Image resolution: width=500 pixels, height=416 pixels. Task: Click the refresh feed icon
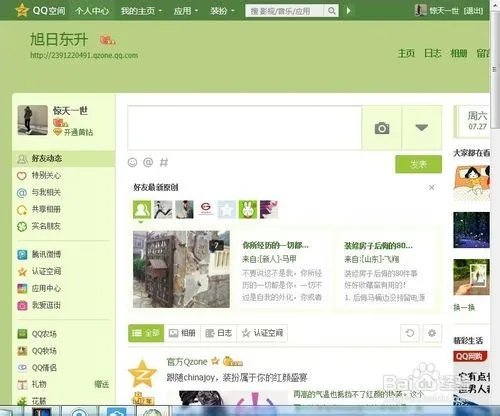pos(410,333)
